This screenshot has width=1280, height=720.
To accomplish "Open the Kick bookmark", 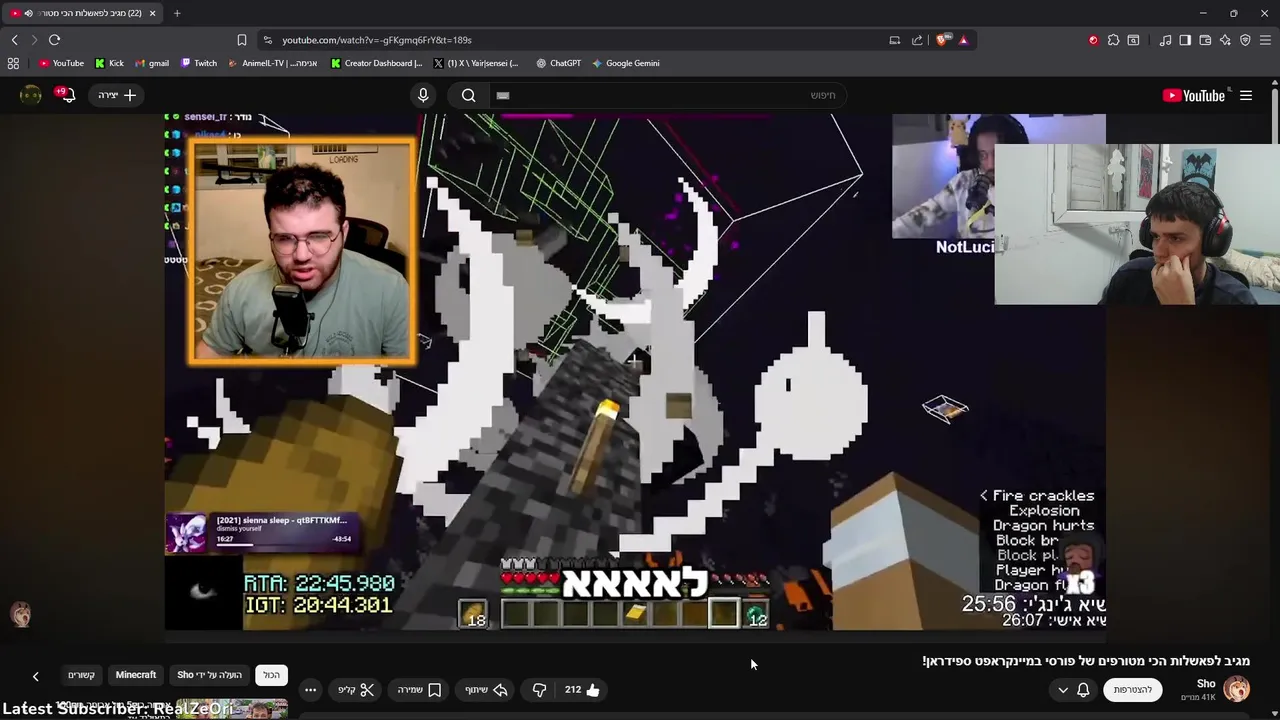I will click(x=109, y=63).
